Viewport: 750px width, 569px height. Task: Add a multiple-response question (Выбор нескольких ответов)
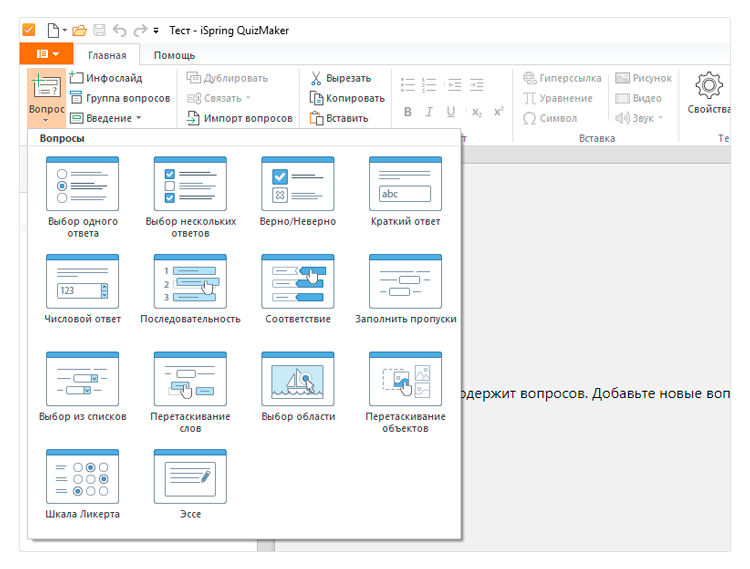point(190,197)
